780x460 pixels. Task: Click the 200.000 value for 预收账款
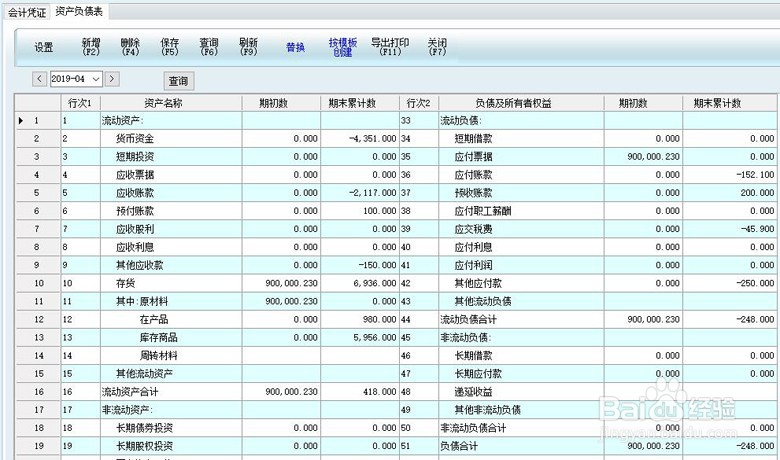[730, 193]
